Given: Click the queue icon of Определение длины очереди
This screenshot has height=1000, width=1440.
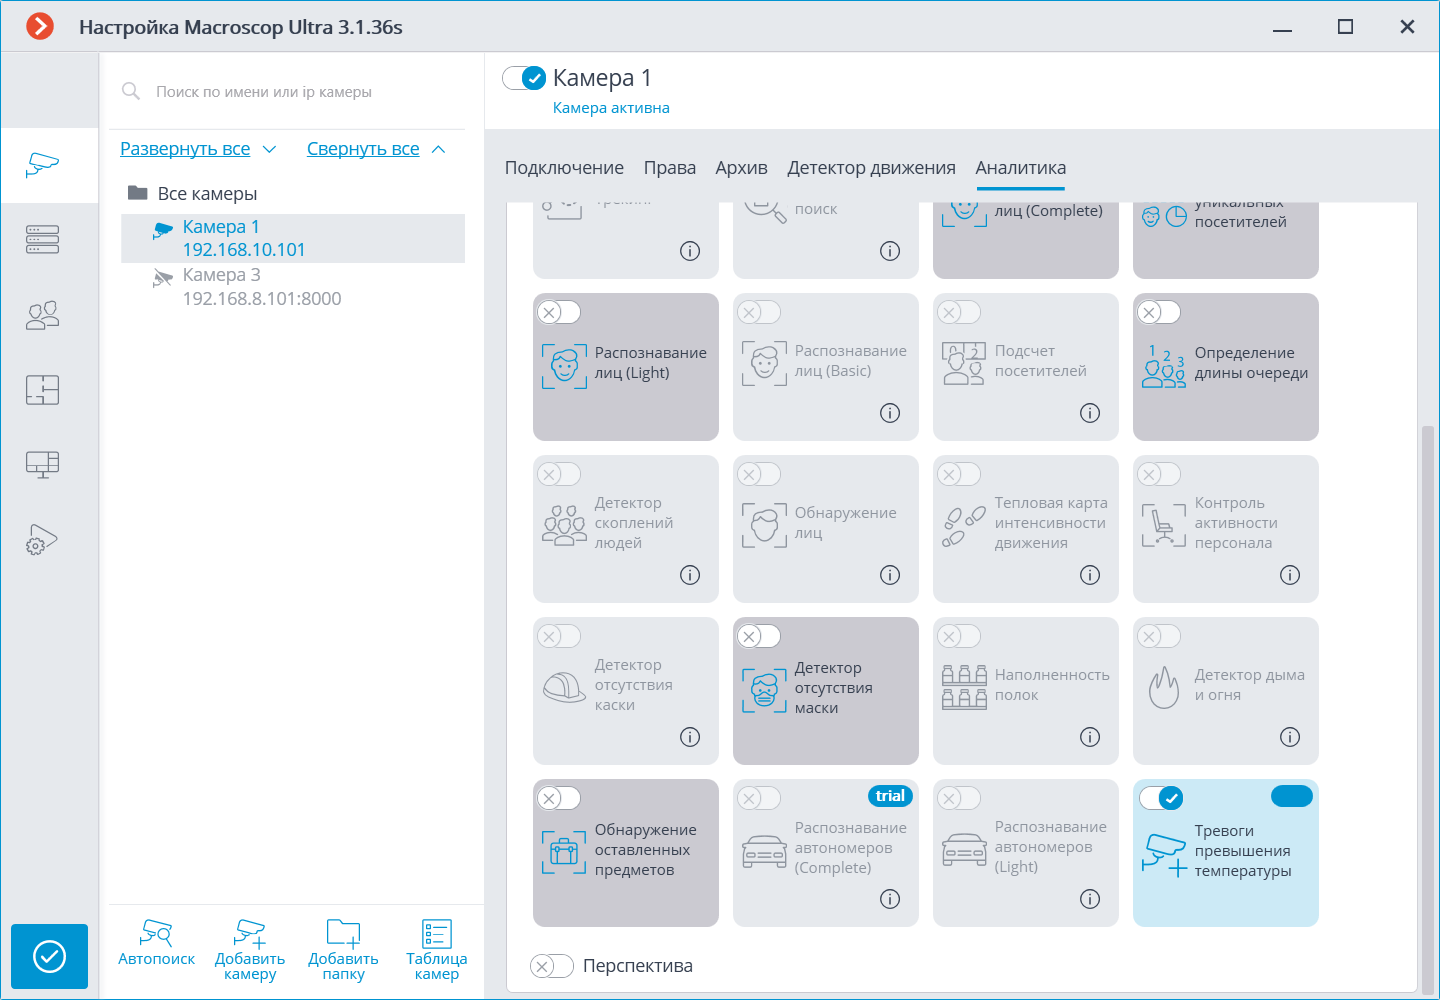Looking at the screenshot, I should pyautogui.click(x=1164, y=366).
